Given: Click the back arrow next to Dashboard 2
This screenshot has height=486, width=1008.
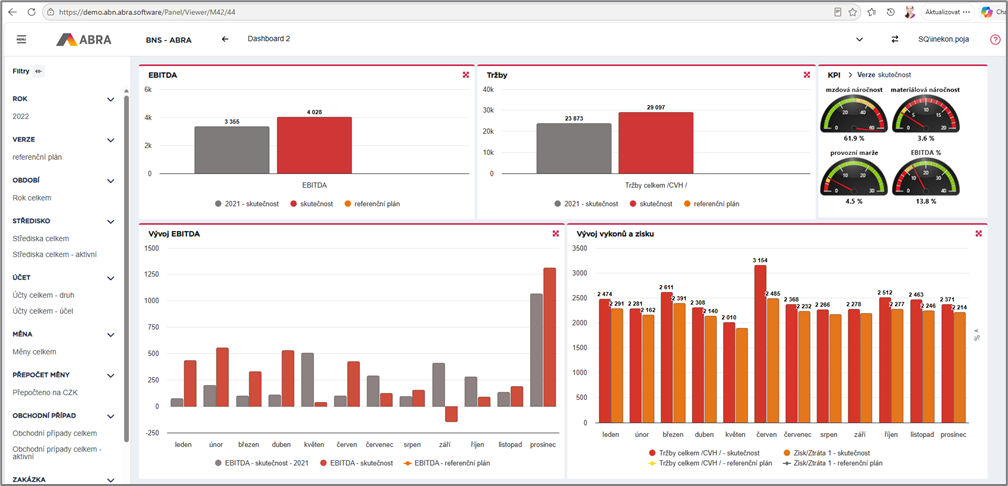Looking at the screenshot, I should pyautogui.click(x=225, y=39).
